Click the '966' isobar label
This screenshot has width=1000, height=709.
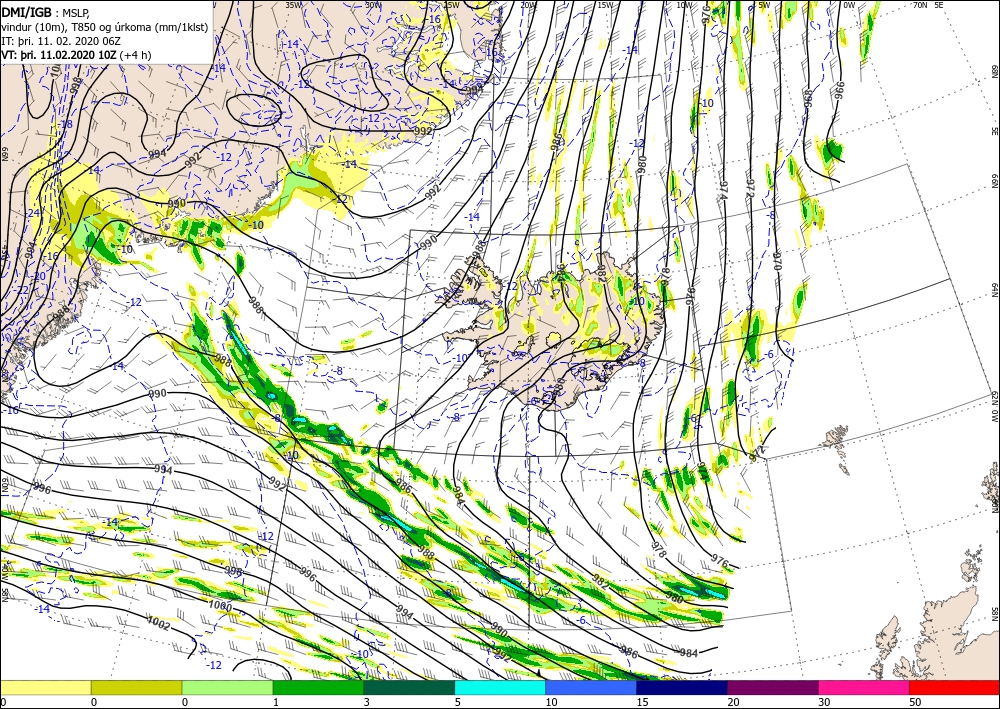coord(839,90)
